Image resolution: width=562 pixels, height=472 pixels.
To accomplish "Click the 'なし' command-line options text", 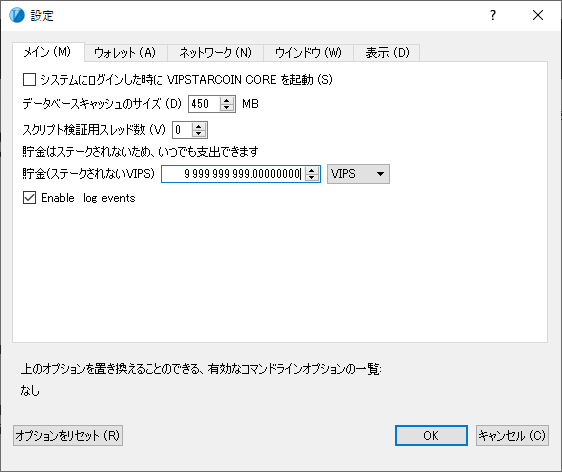I will pyautogui.click(x=30, y=390).
